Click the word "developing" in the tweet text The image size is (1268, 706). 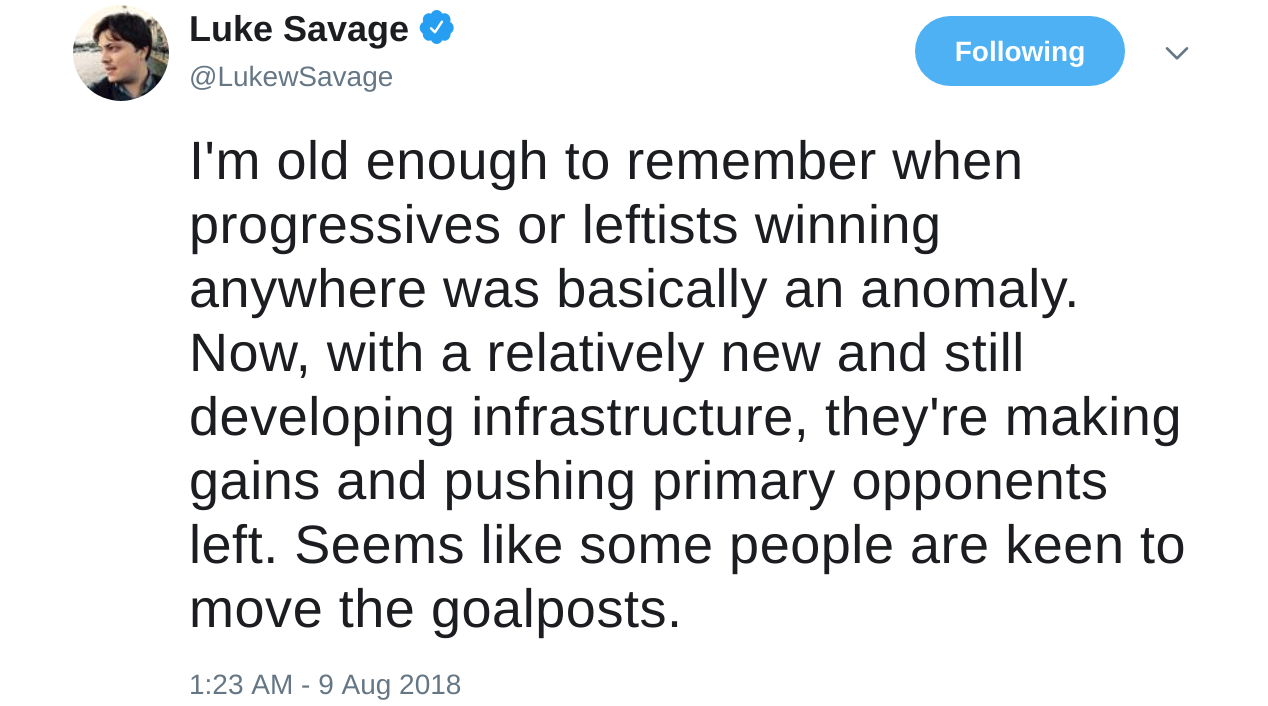pyautogui.click(x=321, y=418)
